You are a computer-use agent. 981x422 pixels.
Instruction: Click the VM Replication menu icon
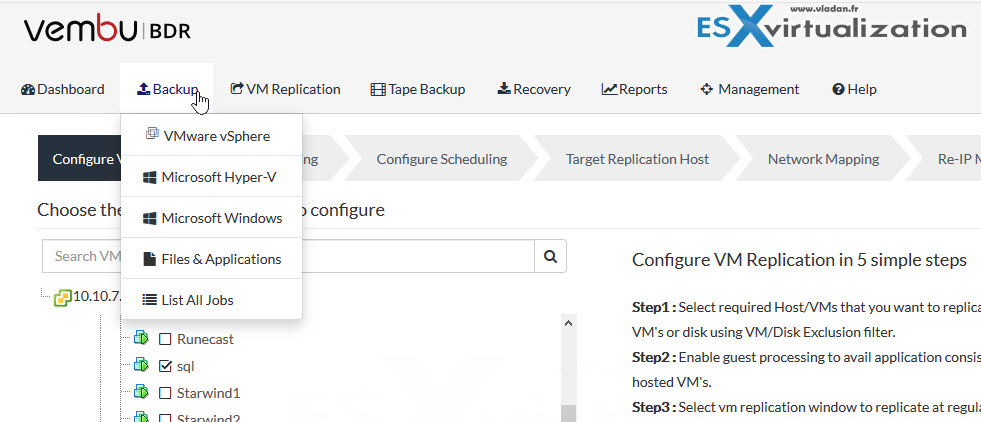tap(236, 89)
